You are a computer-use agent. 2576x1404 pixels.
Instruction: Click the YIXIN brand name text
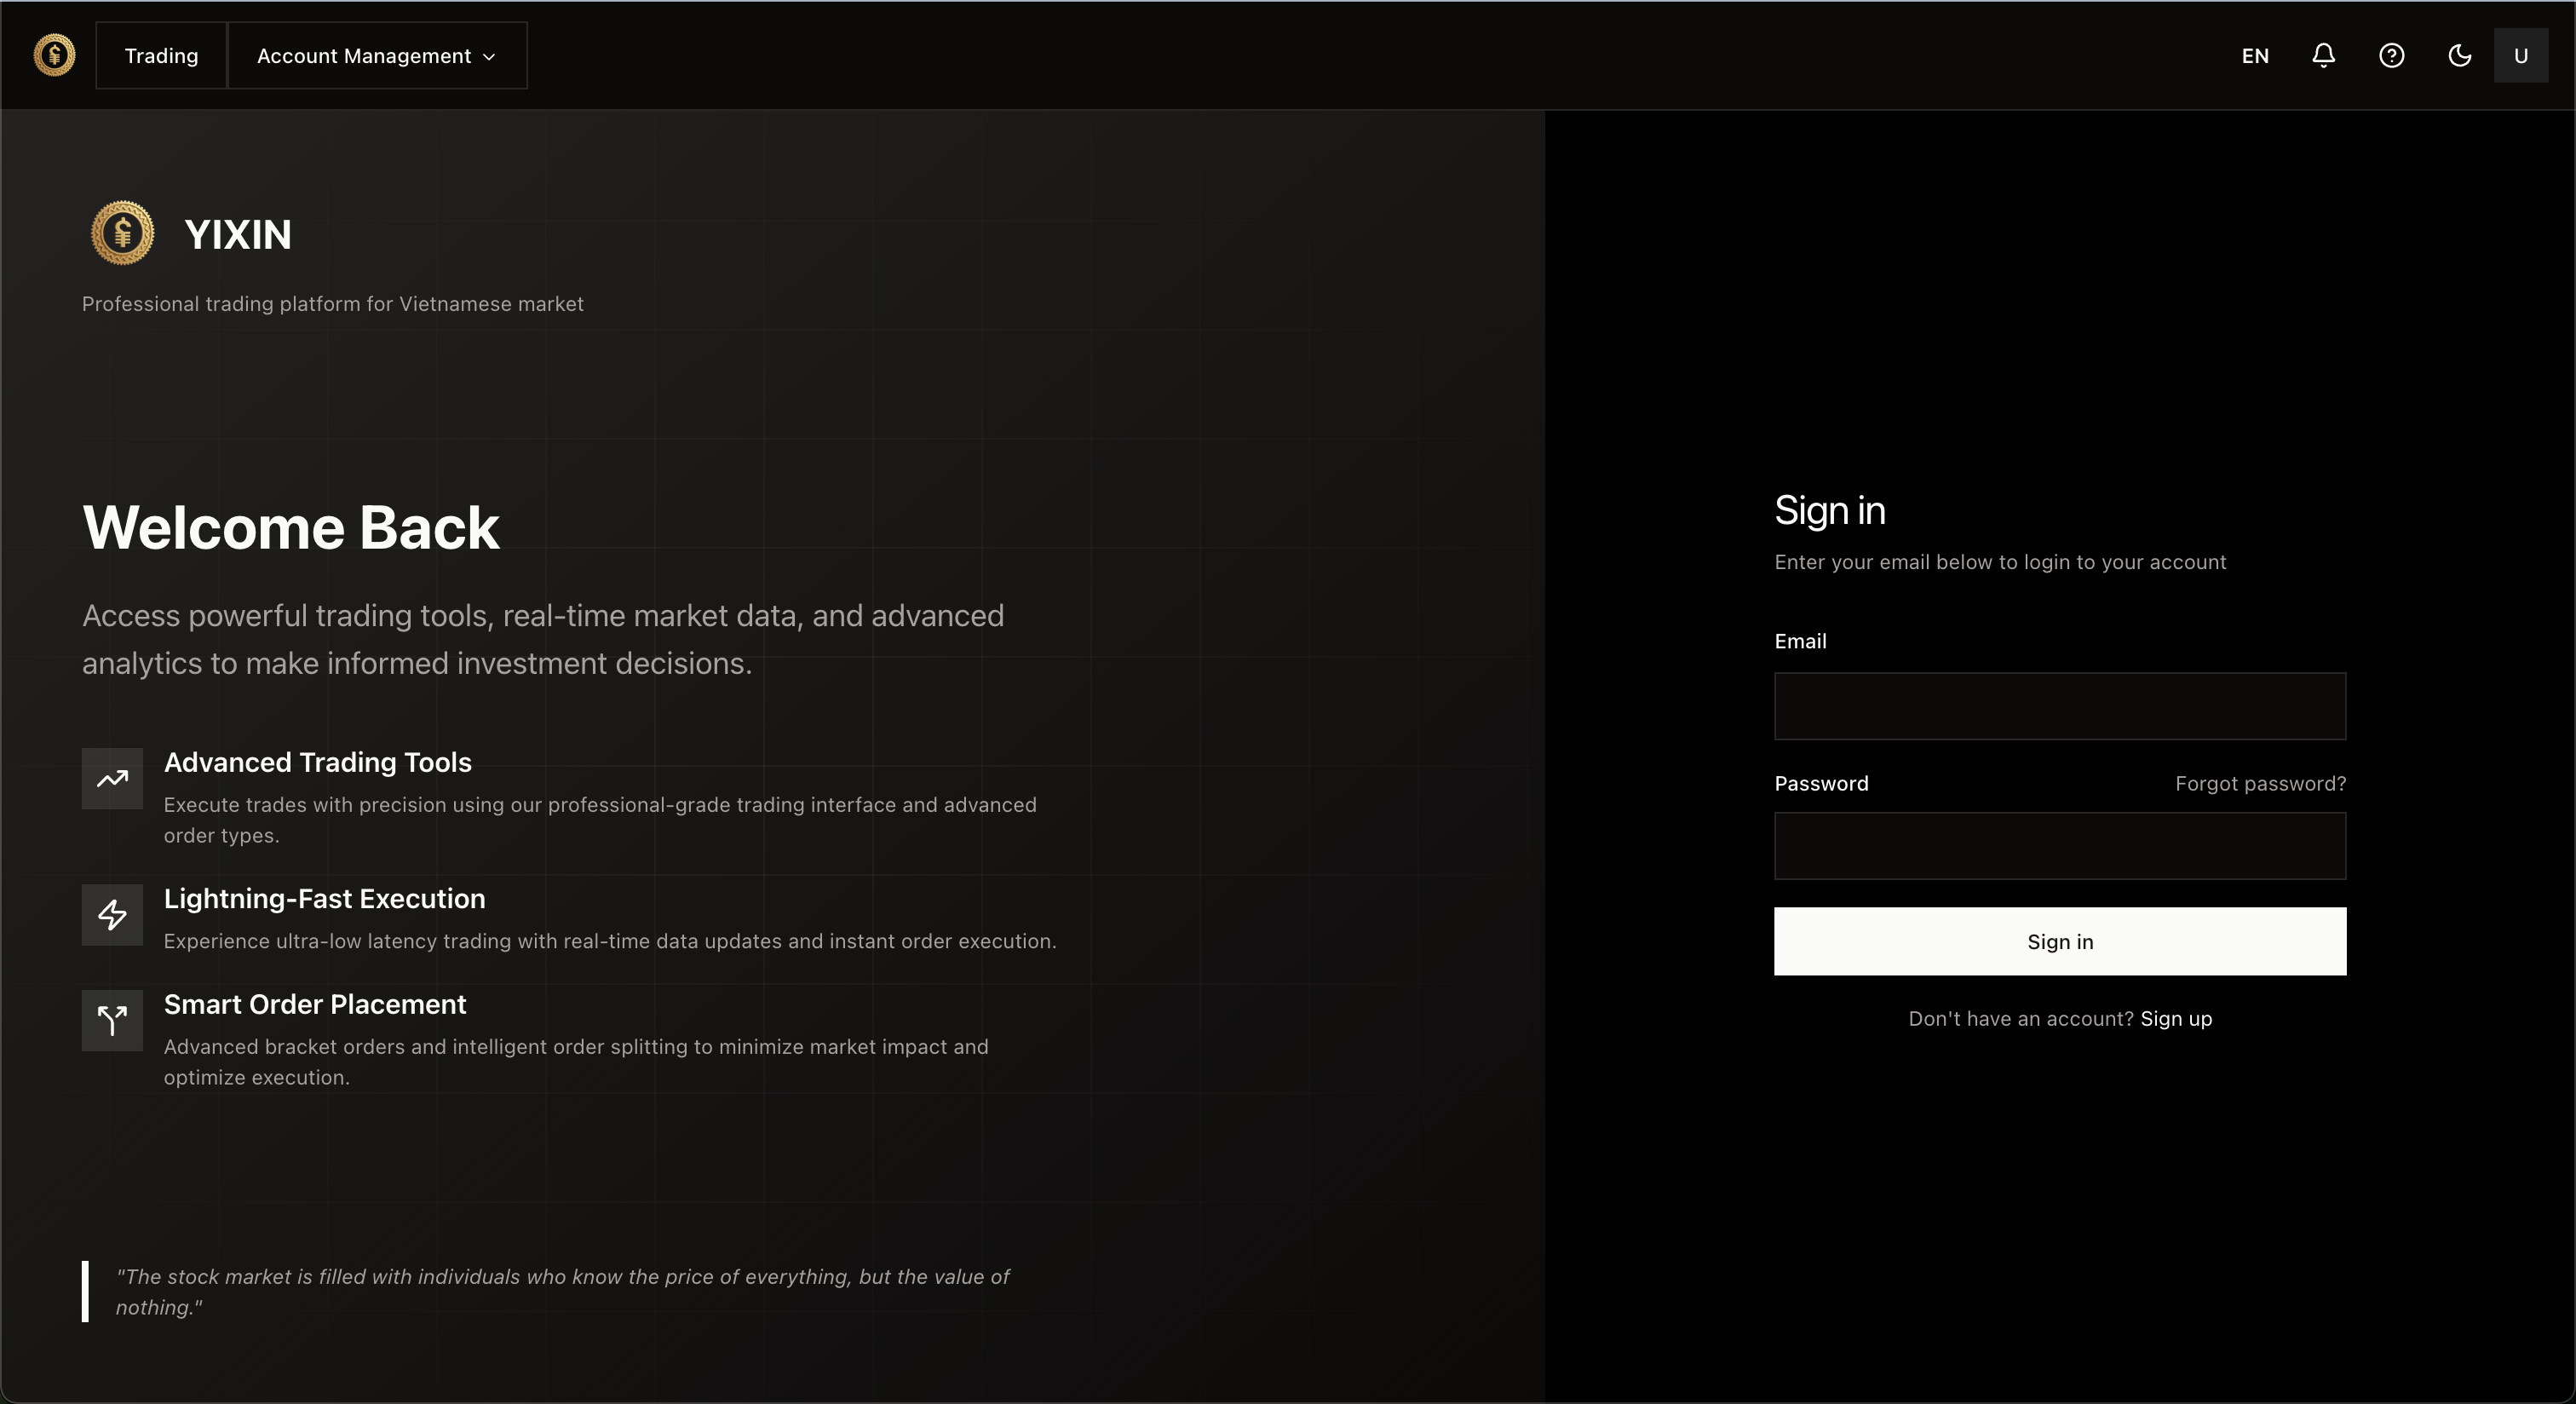pos(238,235)
